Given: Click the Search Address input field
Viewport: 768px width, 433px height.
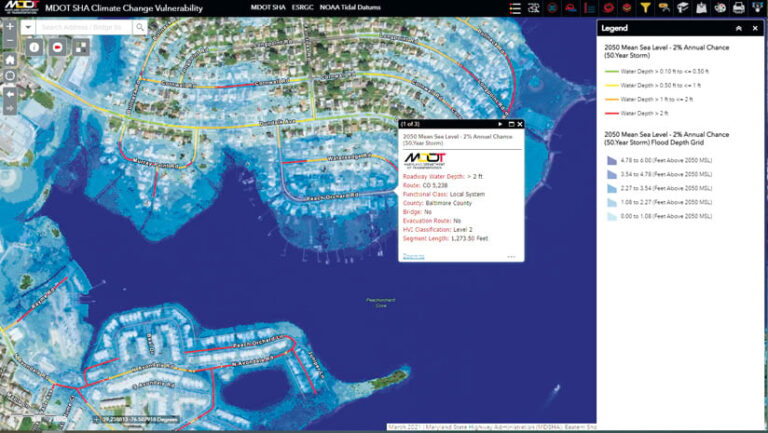Looking at the screenshot, I should [84, 27].
